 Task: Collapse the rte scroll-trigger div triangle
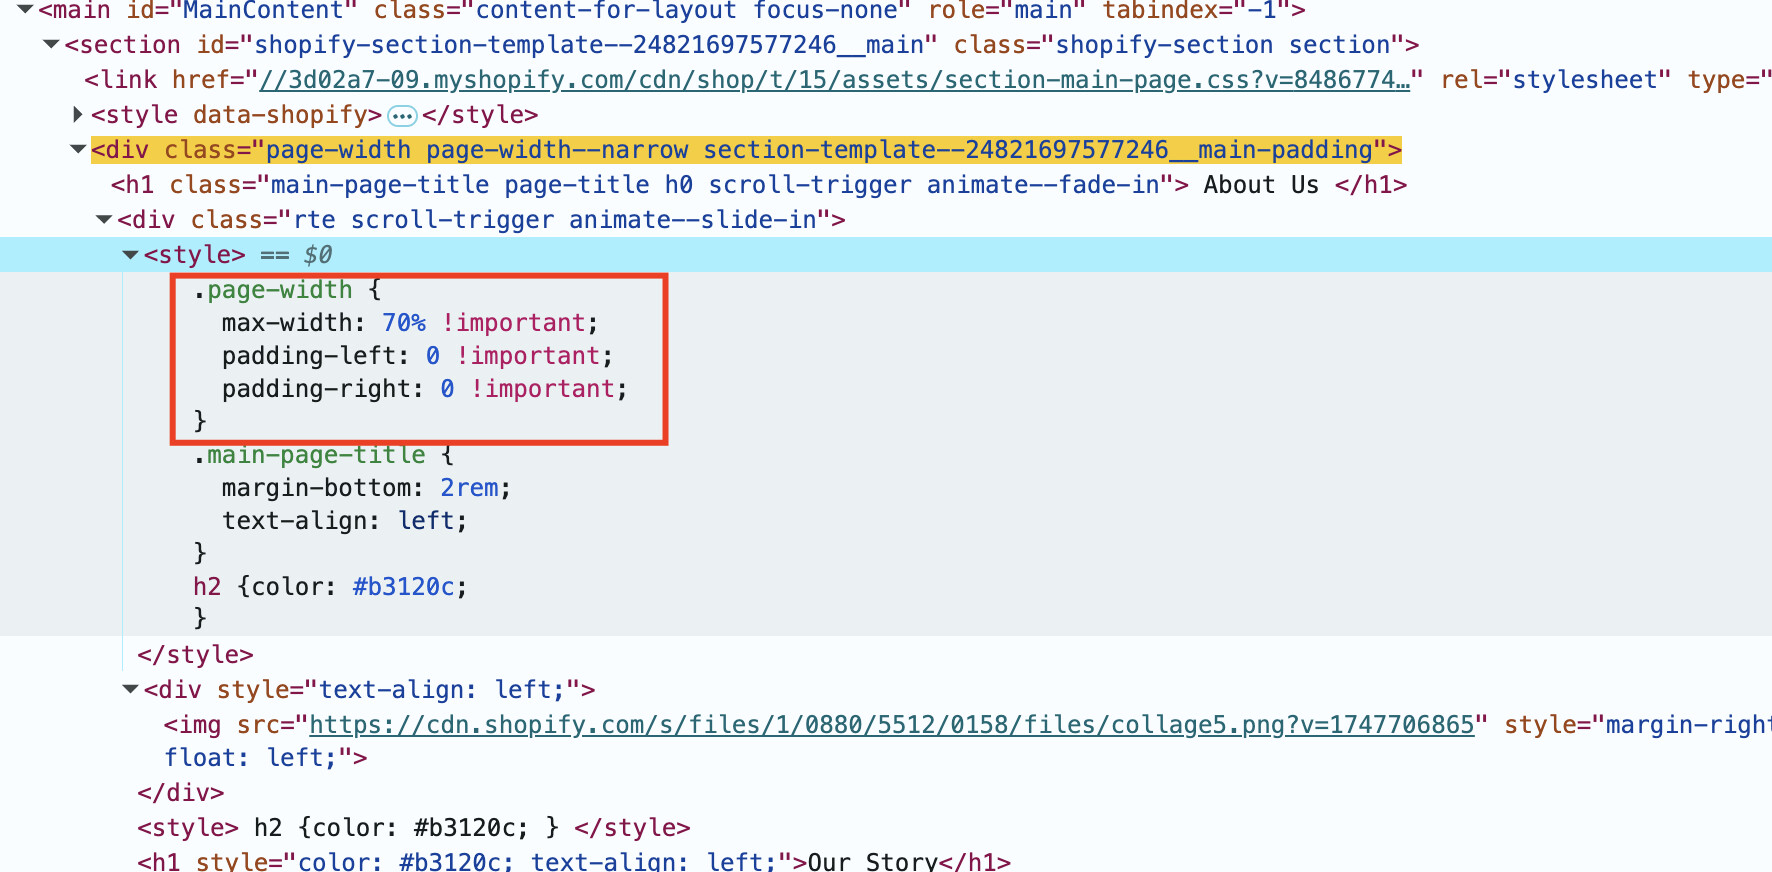[x=103, y=219]
